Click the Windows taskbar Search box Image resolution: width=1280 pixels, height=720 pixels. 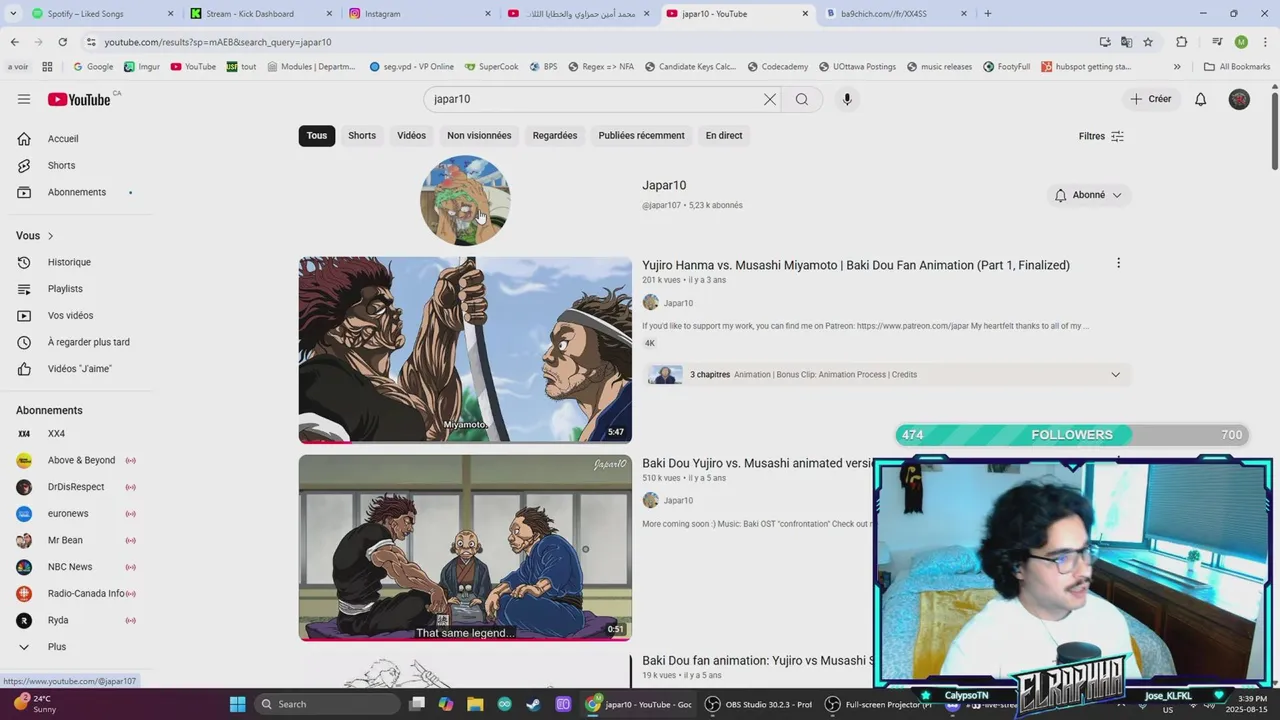[x=327, y=704]
